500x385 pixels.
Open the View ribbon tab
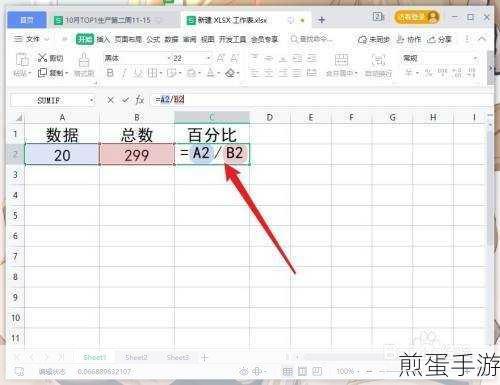[207, 39]
